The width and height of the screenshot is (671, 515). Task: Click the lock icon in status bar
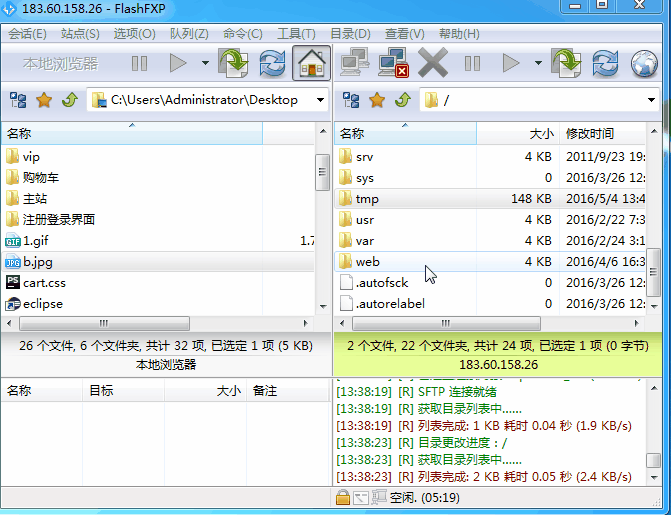coord(343,497)
